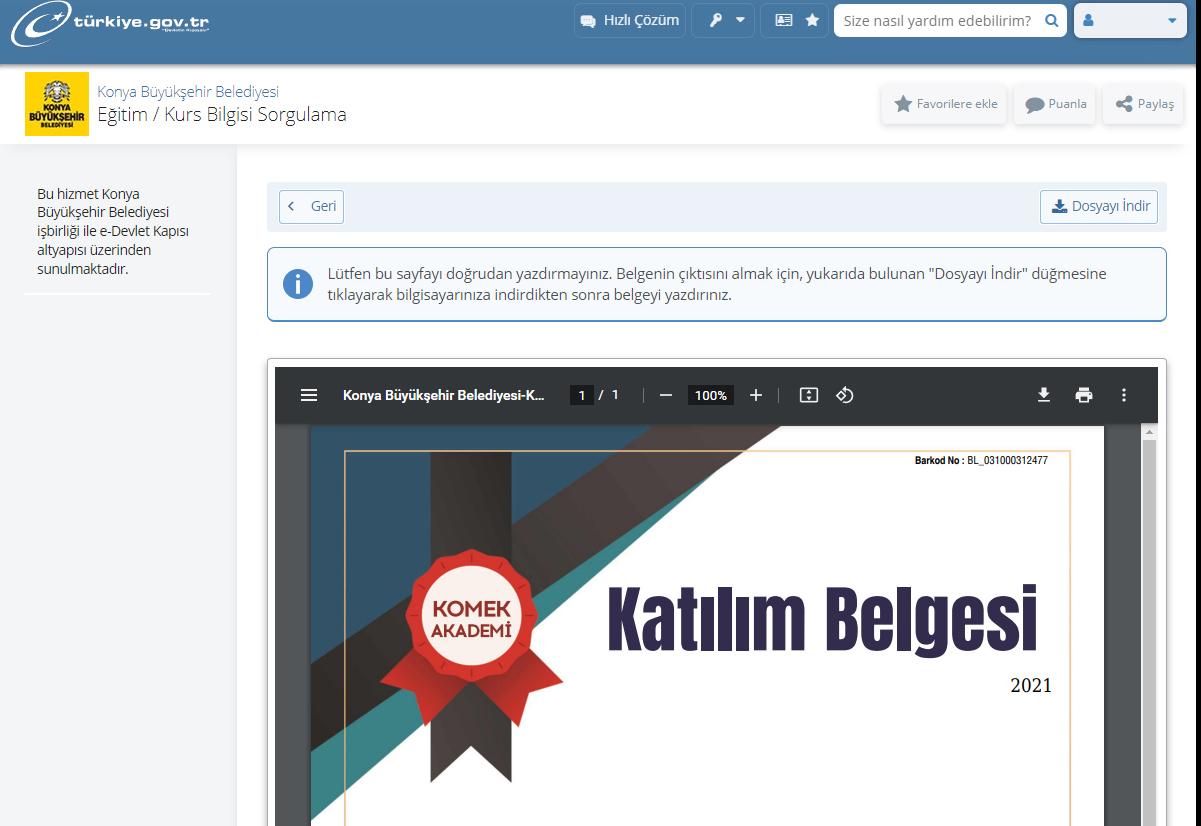The height and width of the screenshot is (826, 1201).
Task: Open Hızlı Çözüm quick solutions
Action: (x=630, y=20)
